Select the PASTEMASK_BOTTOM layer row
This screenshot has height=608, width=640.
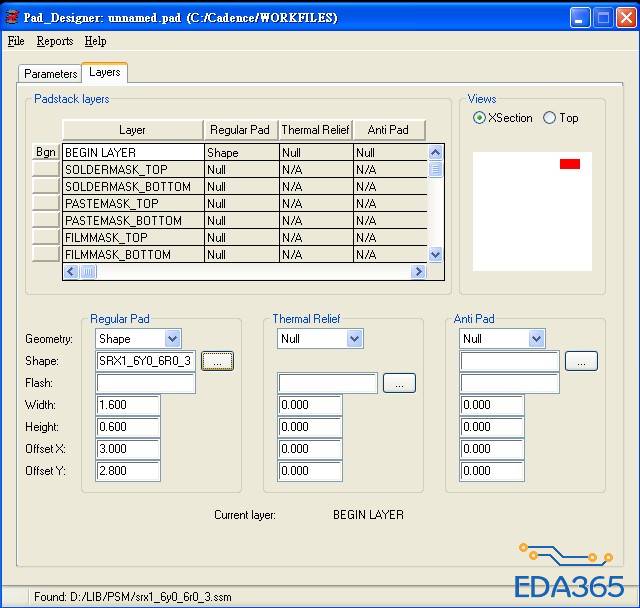point(245,221)
